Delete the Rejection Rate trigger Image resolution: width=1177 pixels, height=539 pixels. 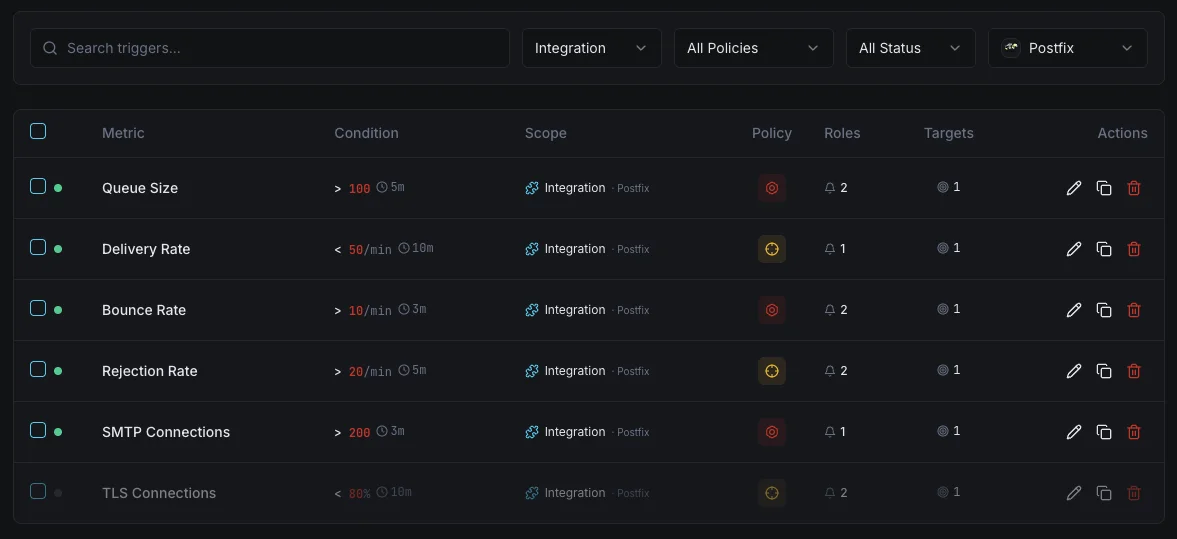pyautogui.click(x=1134, y=371)
